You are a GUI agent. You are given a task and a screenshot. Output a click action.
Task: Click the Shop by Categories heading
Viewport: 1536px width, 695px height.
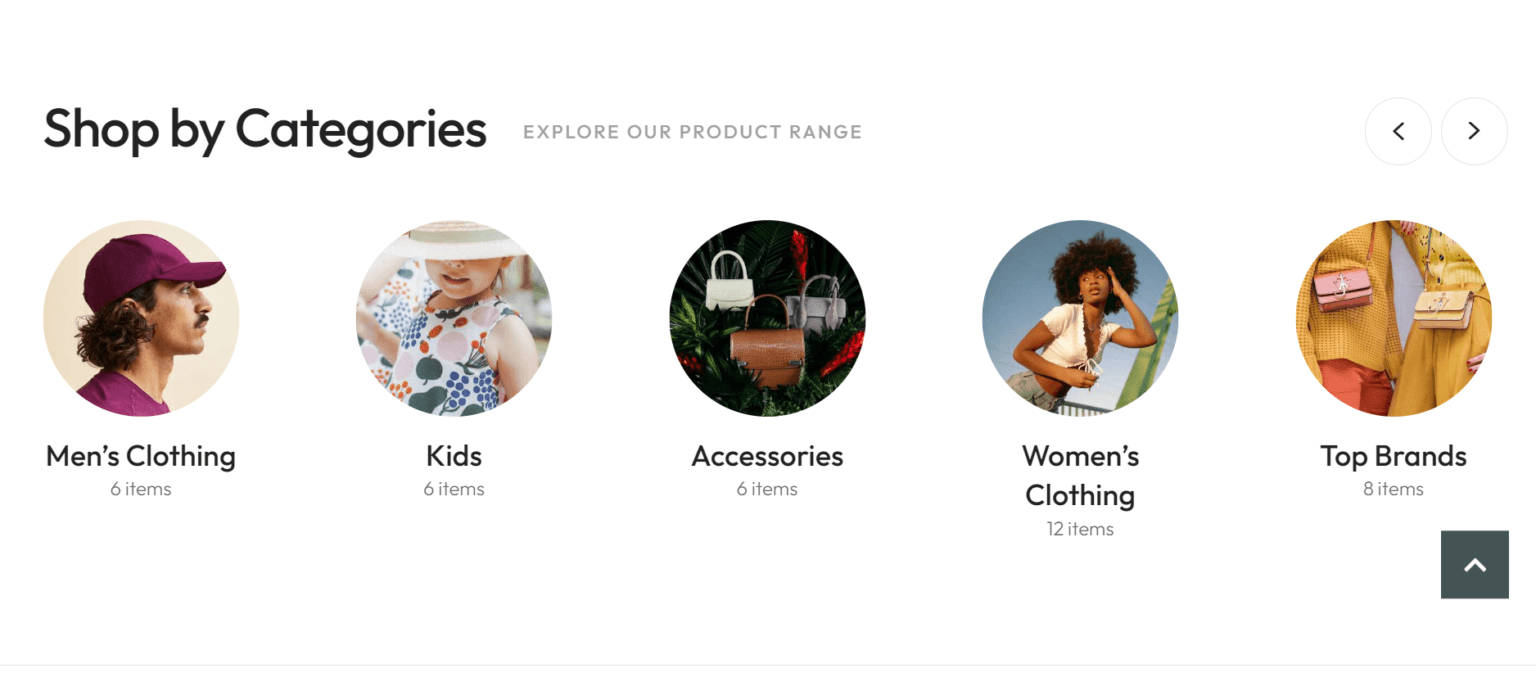click(265, 130)
